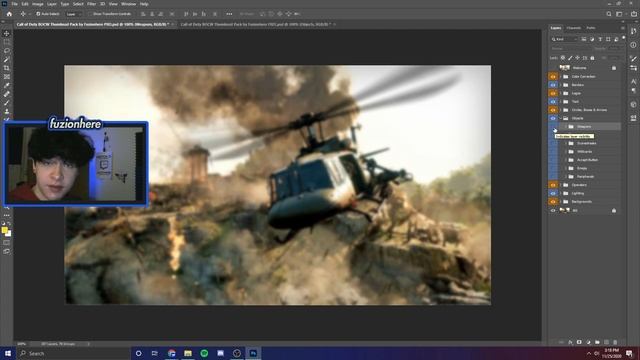
Task: Select the Magic Wand tool
Action: coord(7,59)
